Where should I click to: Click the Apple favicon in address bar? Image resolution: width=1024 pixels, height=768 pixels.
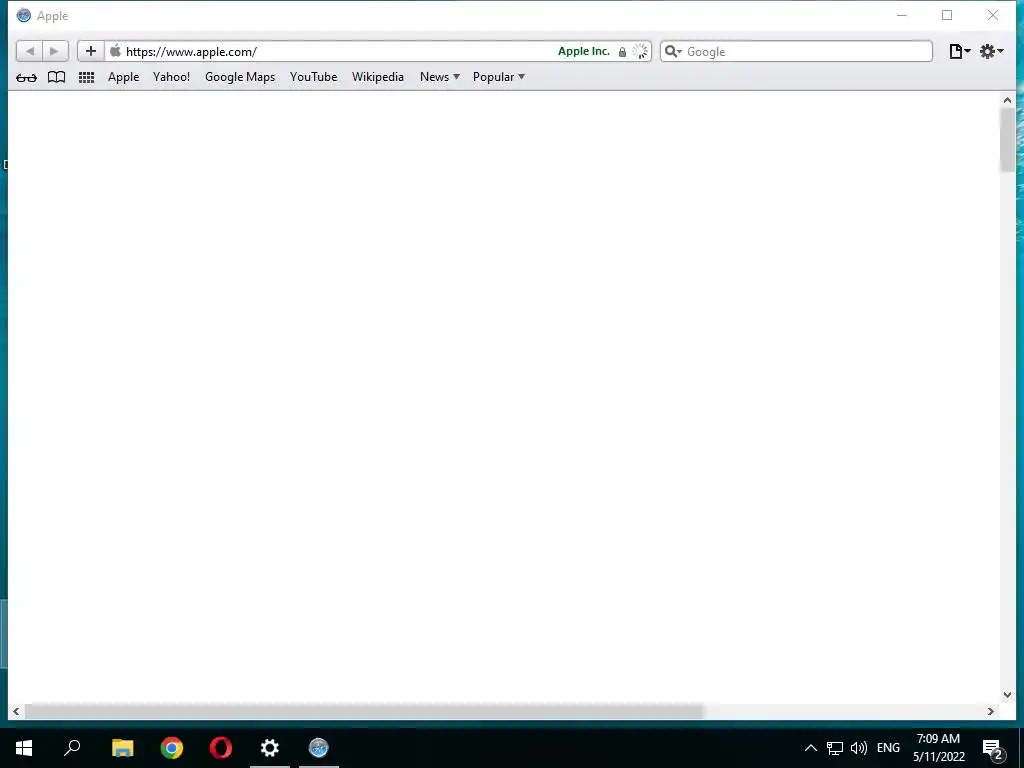116,51
